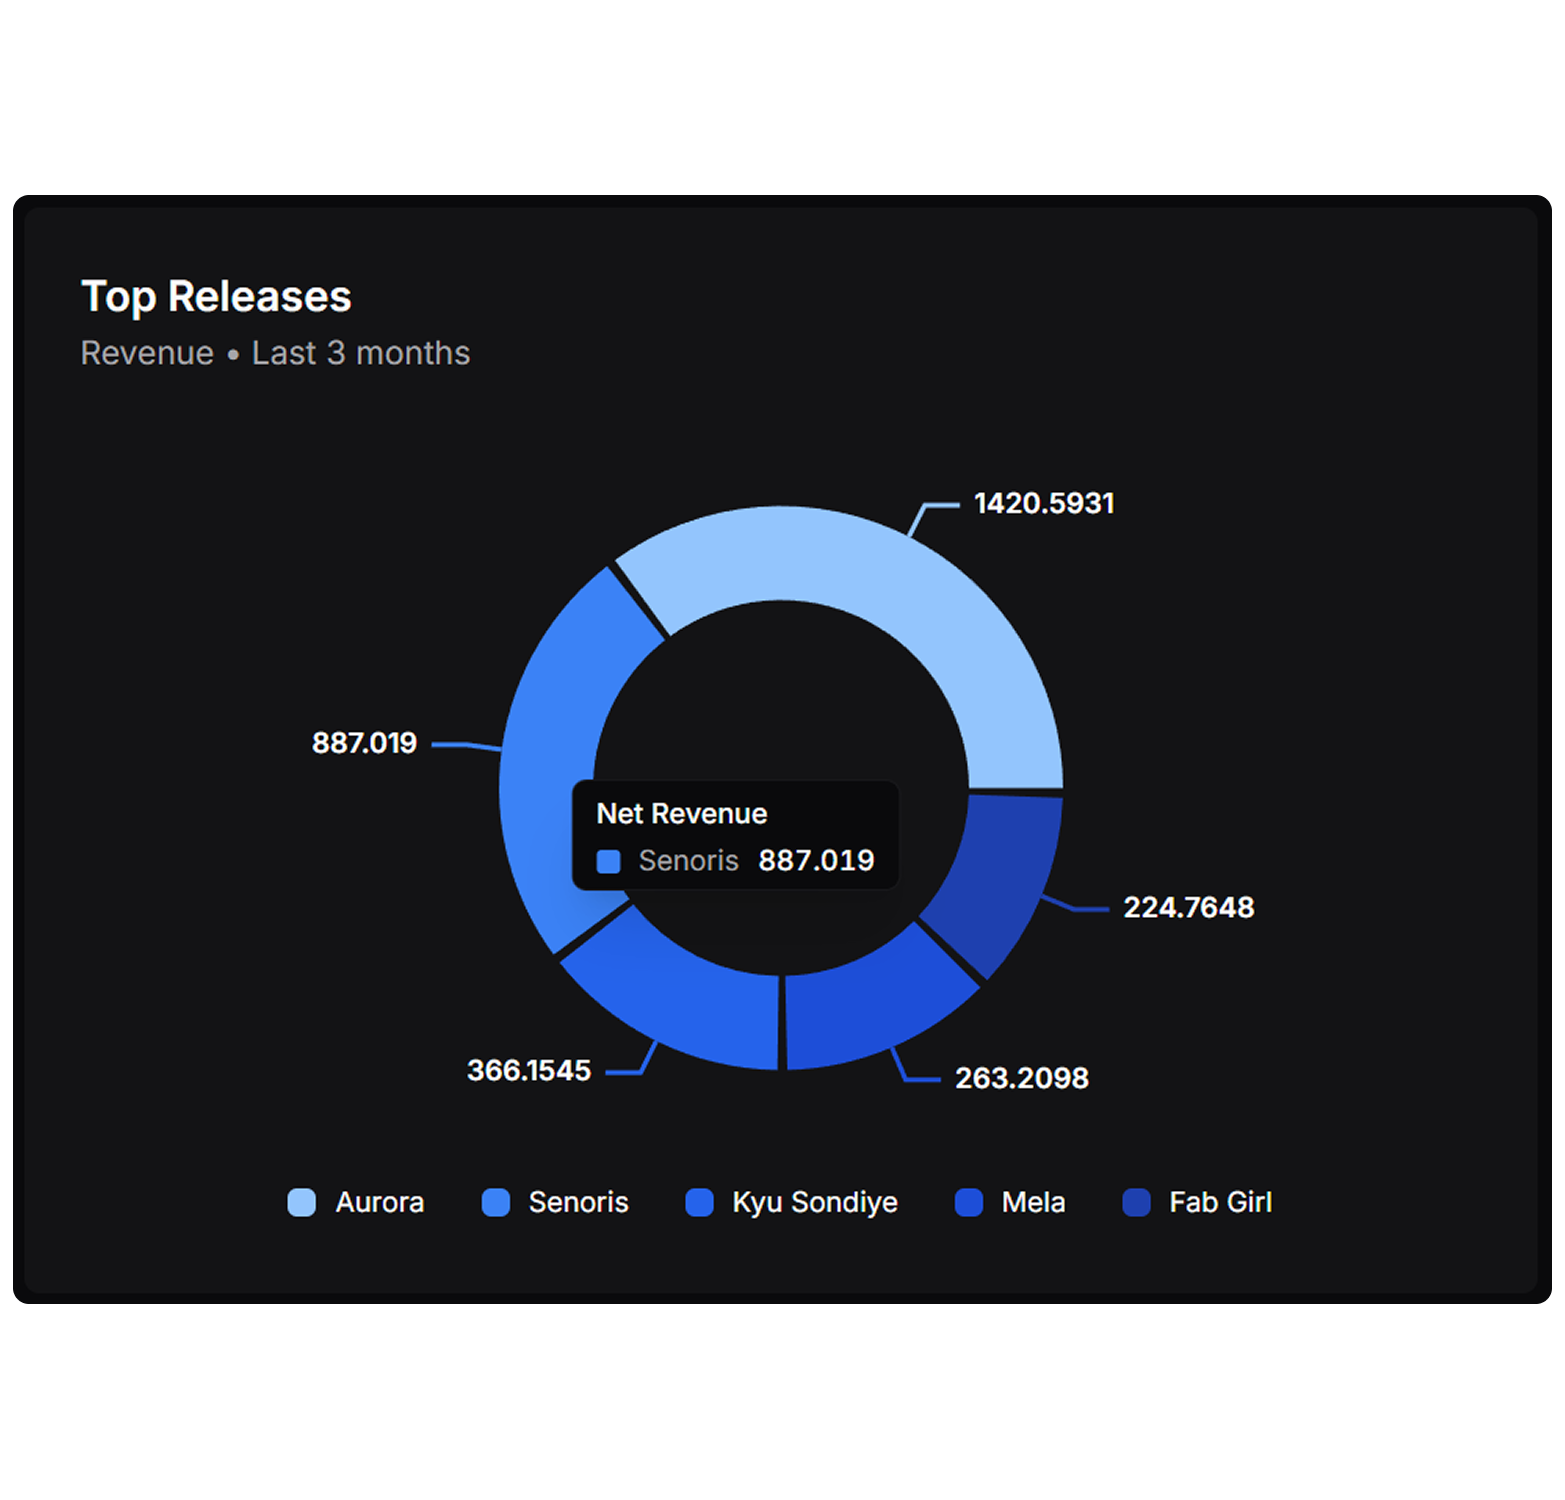This screenshot has width=1565, height=1500.
Task: Click the Kyu Sondiye legend color marker
Action: point(700,1203)
